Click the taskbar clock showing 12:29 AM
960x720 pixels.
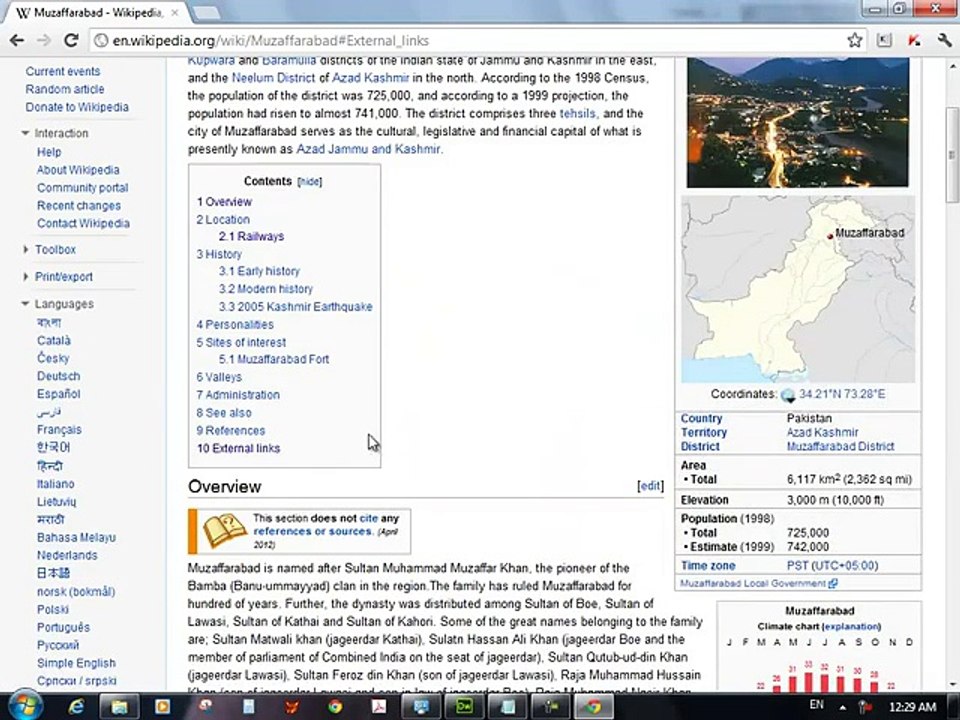coord(913,707)
